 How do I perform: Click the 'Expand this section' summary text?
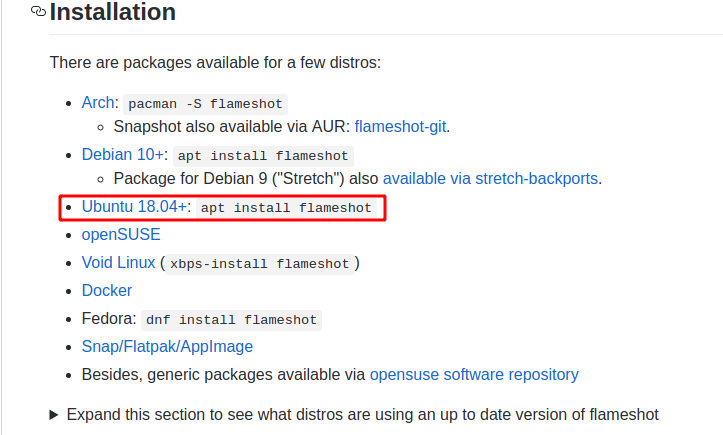click(x=362, y=415)
